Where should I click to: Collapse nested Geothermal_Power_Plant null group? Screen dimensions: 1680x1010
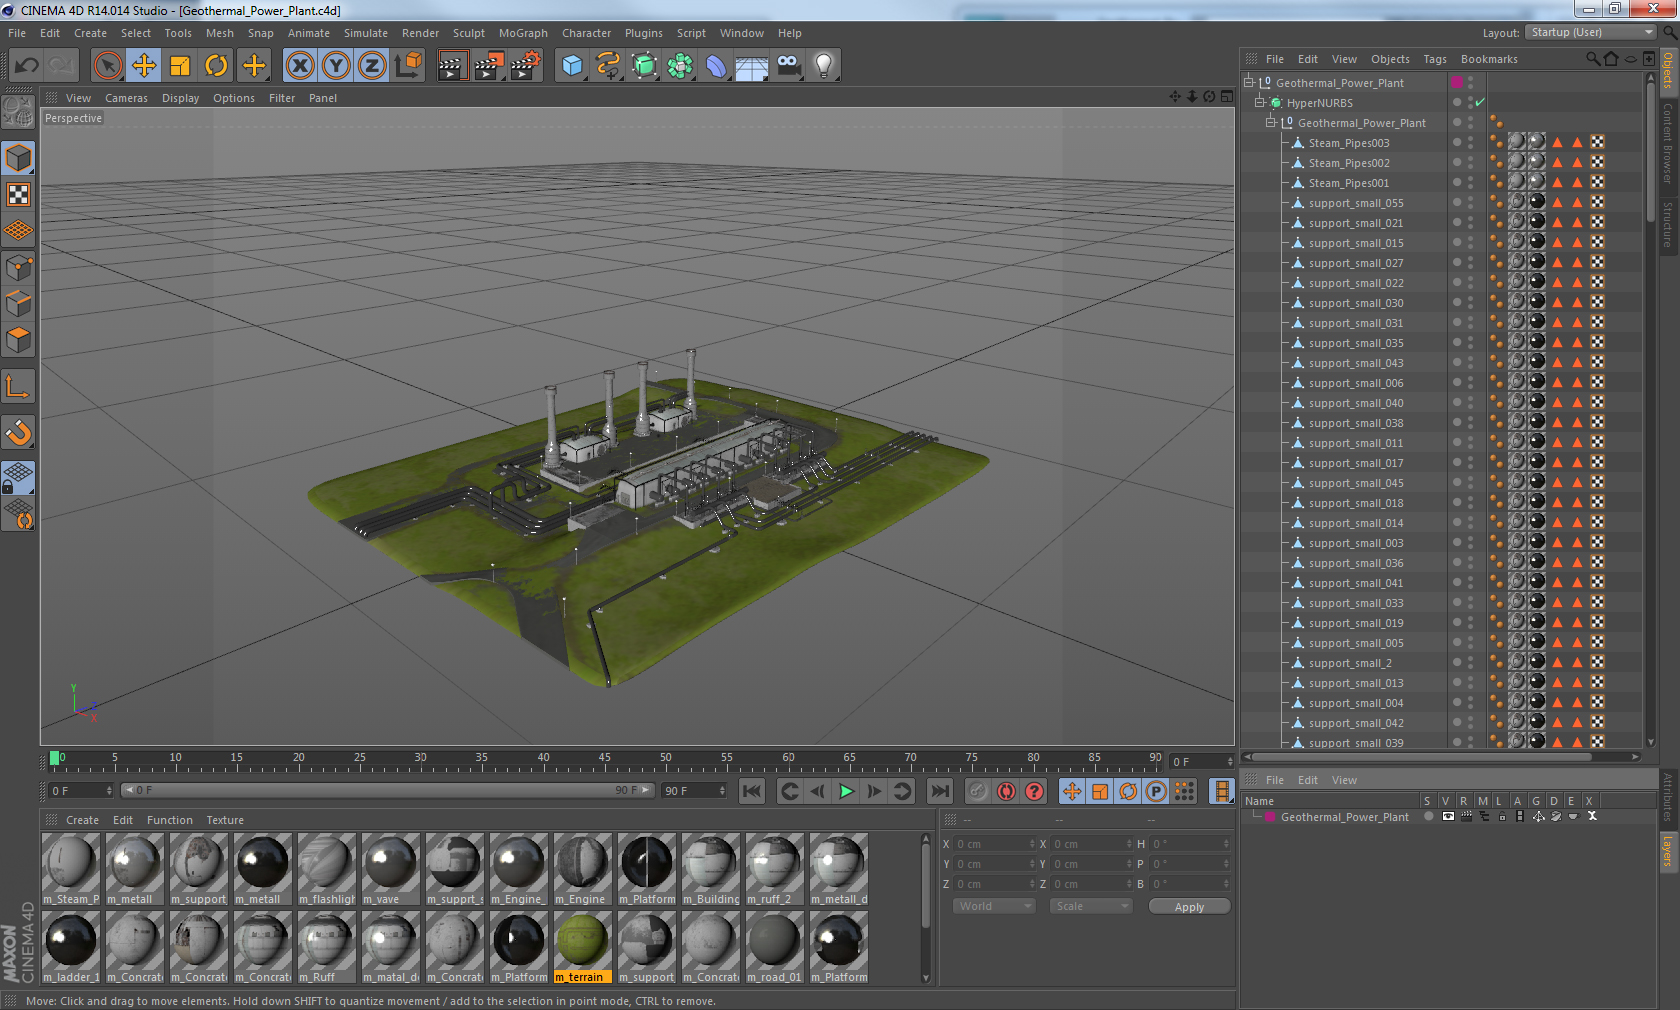[1271, 123]
